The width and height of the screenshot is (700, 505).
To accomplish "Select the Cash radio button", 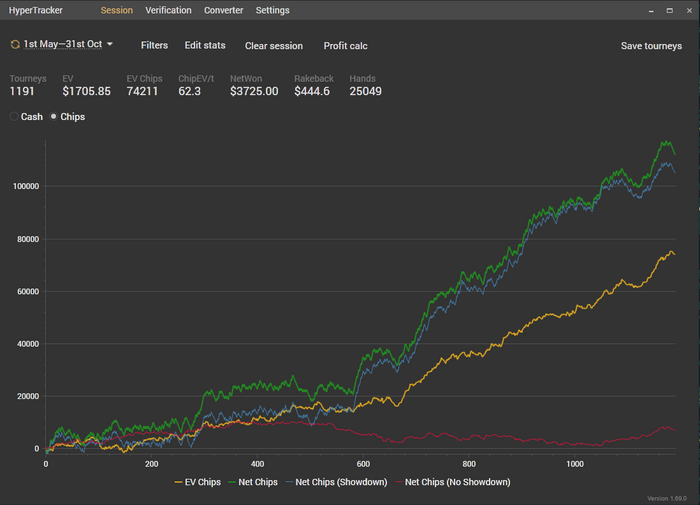I will point(14,117).
